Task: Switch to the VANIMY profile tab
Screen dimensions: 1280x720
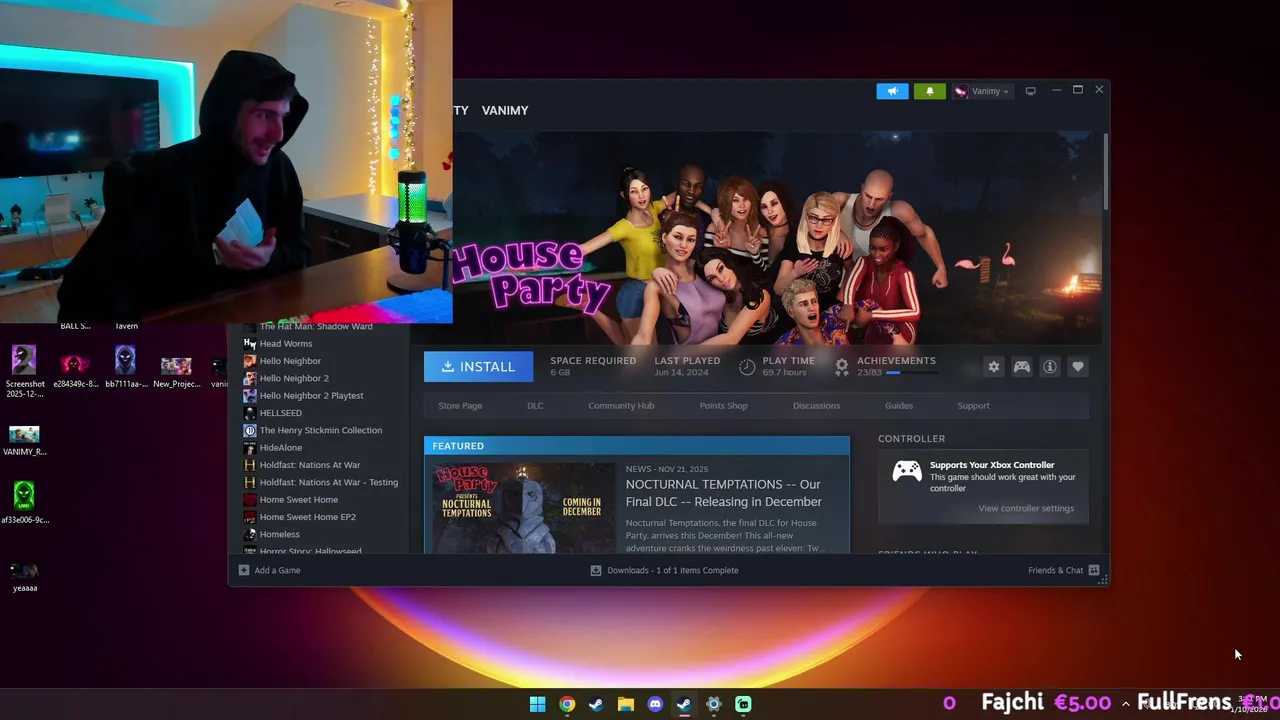Action: click(505, 110)
